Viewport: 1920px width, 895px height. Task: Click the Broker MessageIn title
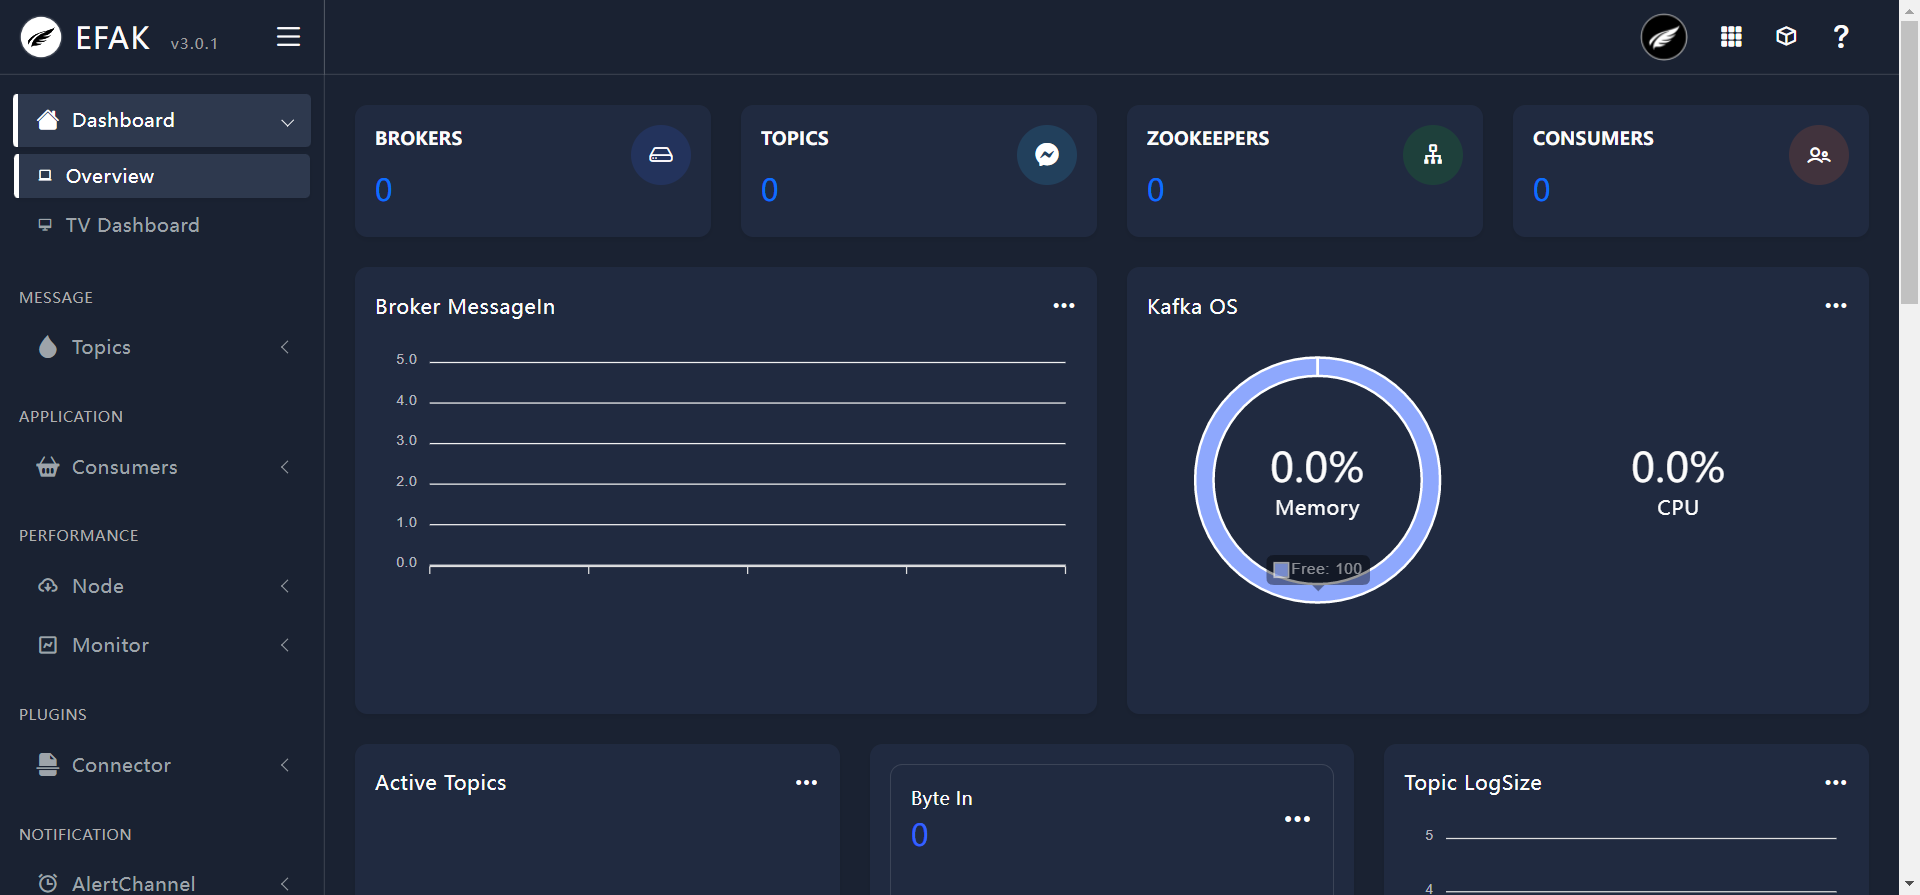465,307
